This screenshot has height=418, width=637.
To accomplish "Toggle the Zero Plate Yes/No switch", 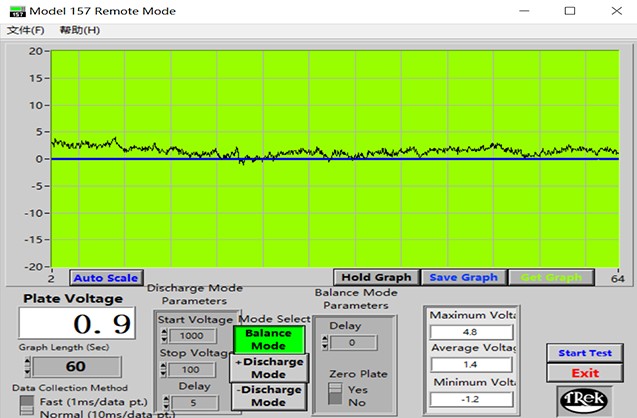I will click(x=334, y=395).
